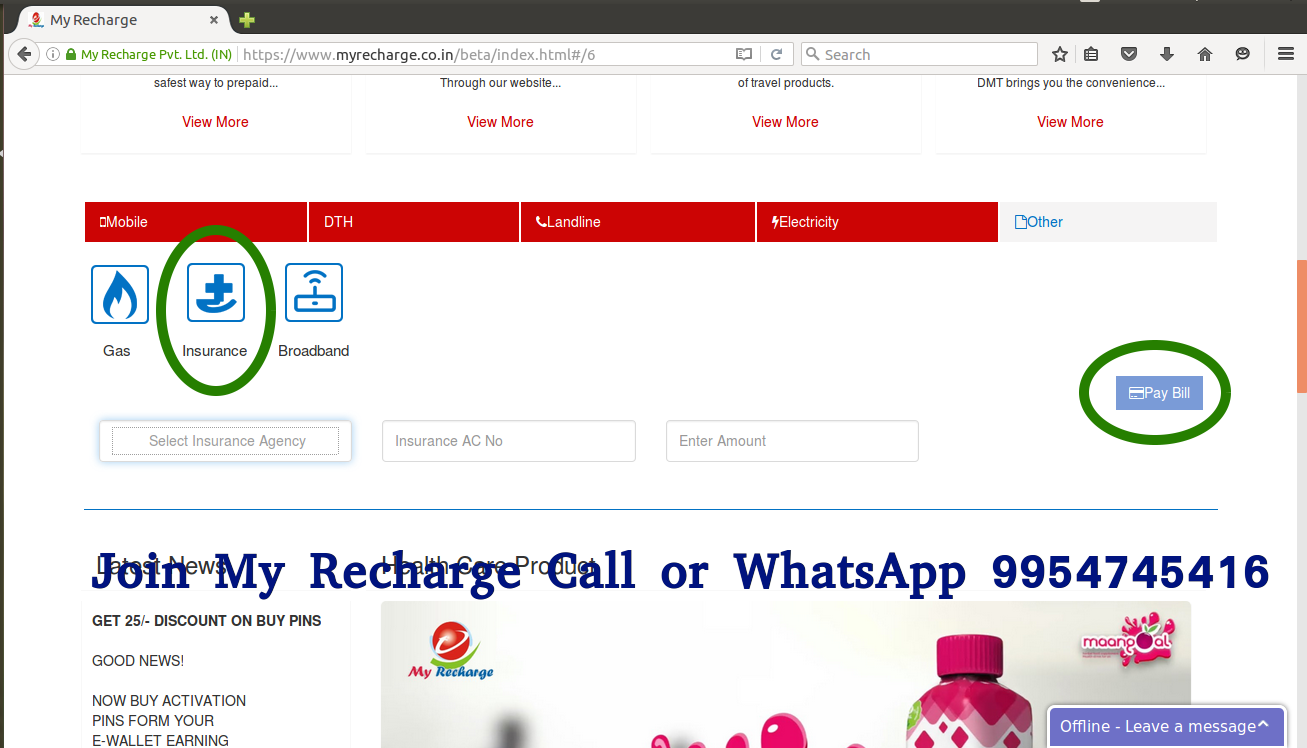
Task: Choose the Broadband service icon
Action: (313, 293)
